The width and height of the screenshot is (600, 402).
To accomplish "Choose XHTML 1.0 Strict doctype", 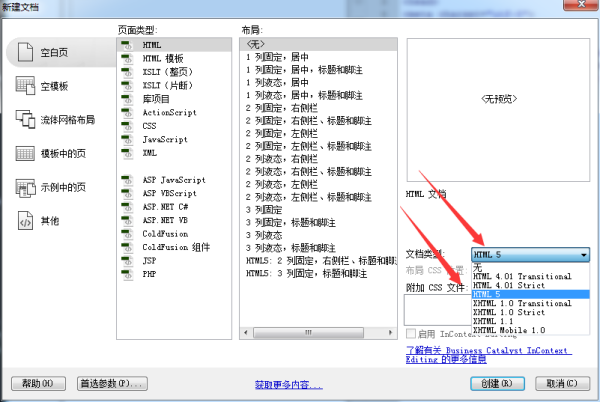I will tap(530, 312).
